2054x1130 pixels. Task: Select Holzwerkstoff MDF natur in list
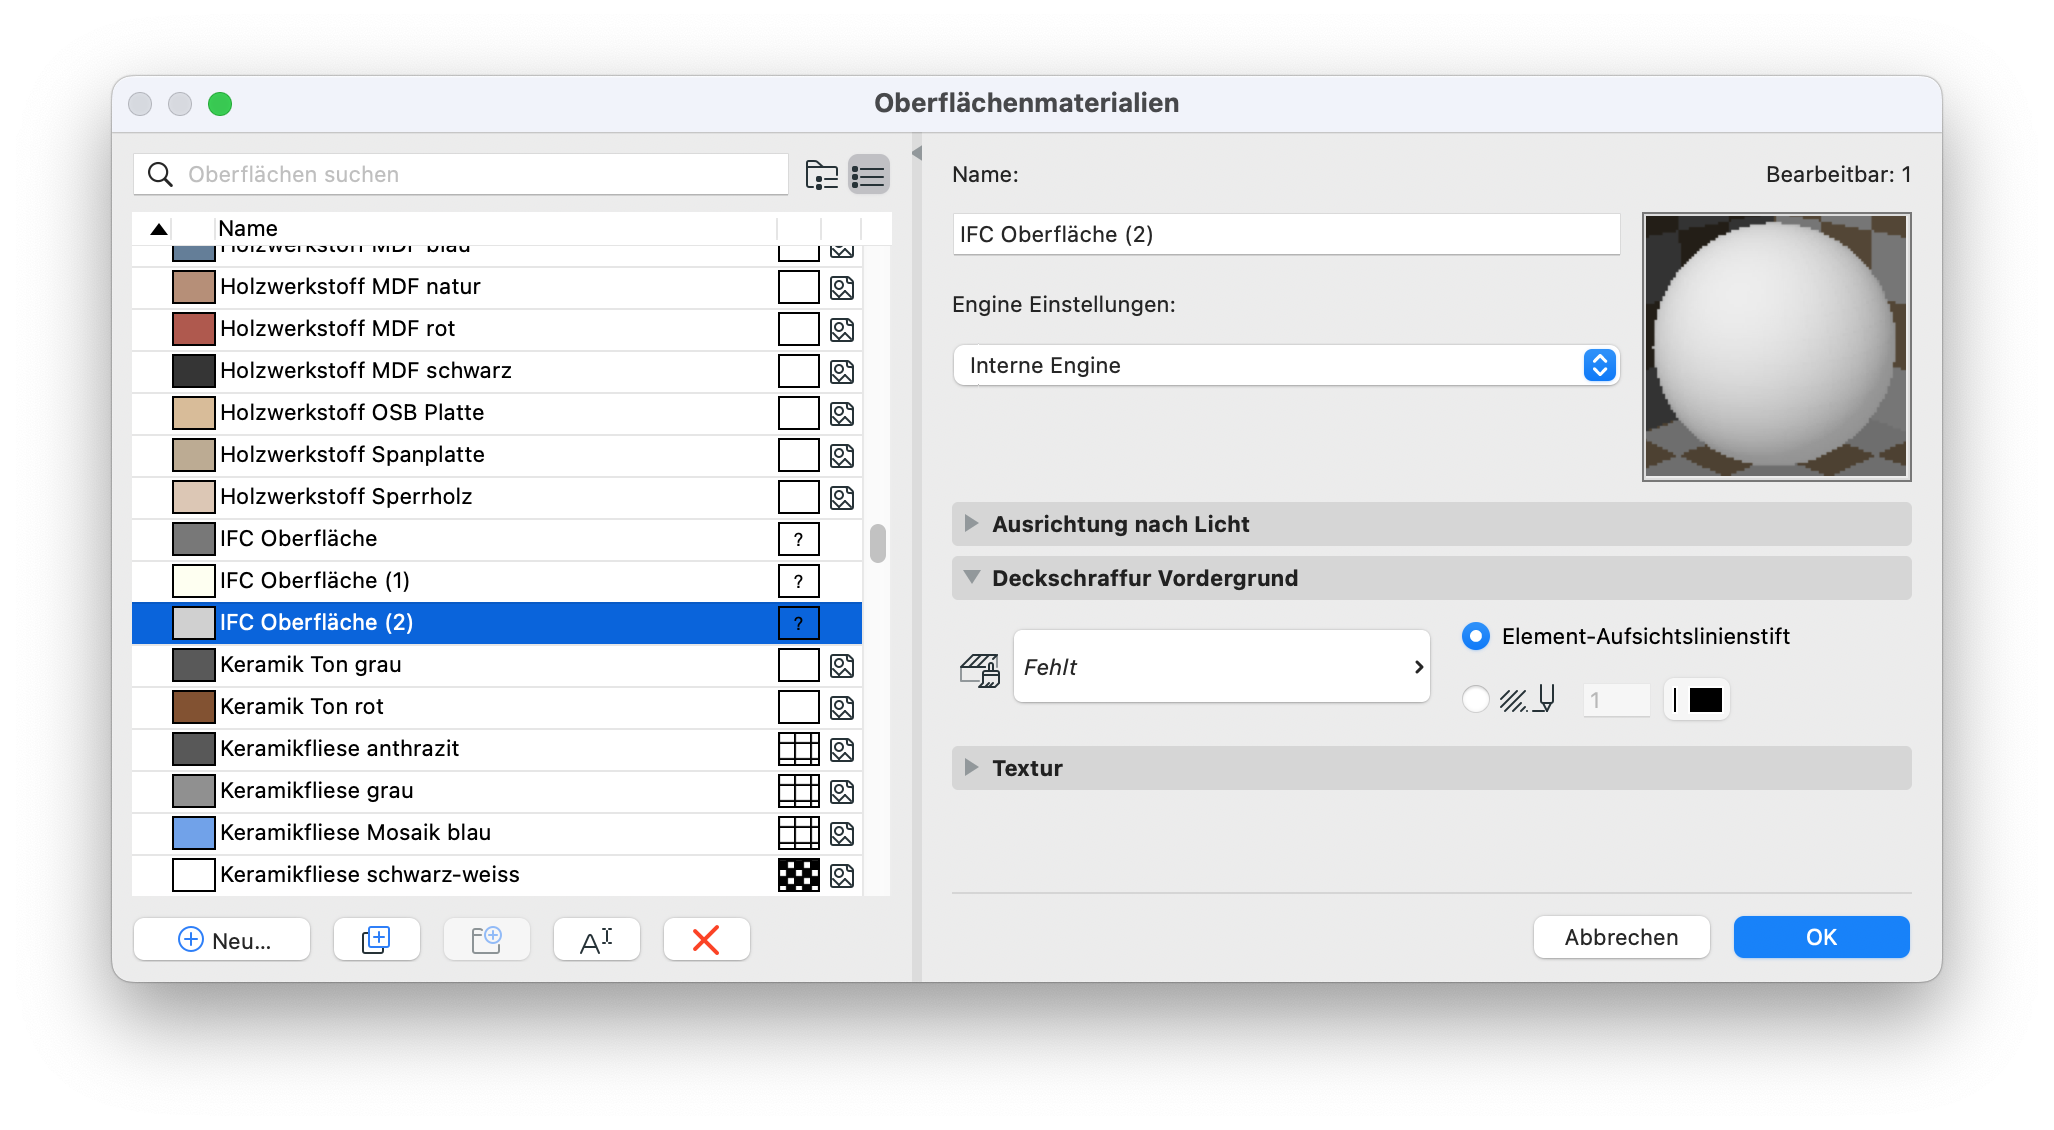coord(497,287)
